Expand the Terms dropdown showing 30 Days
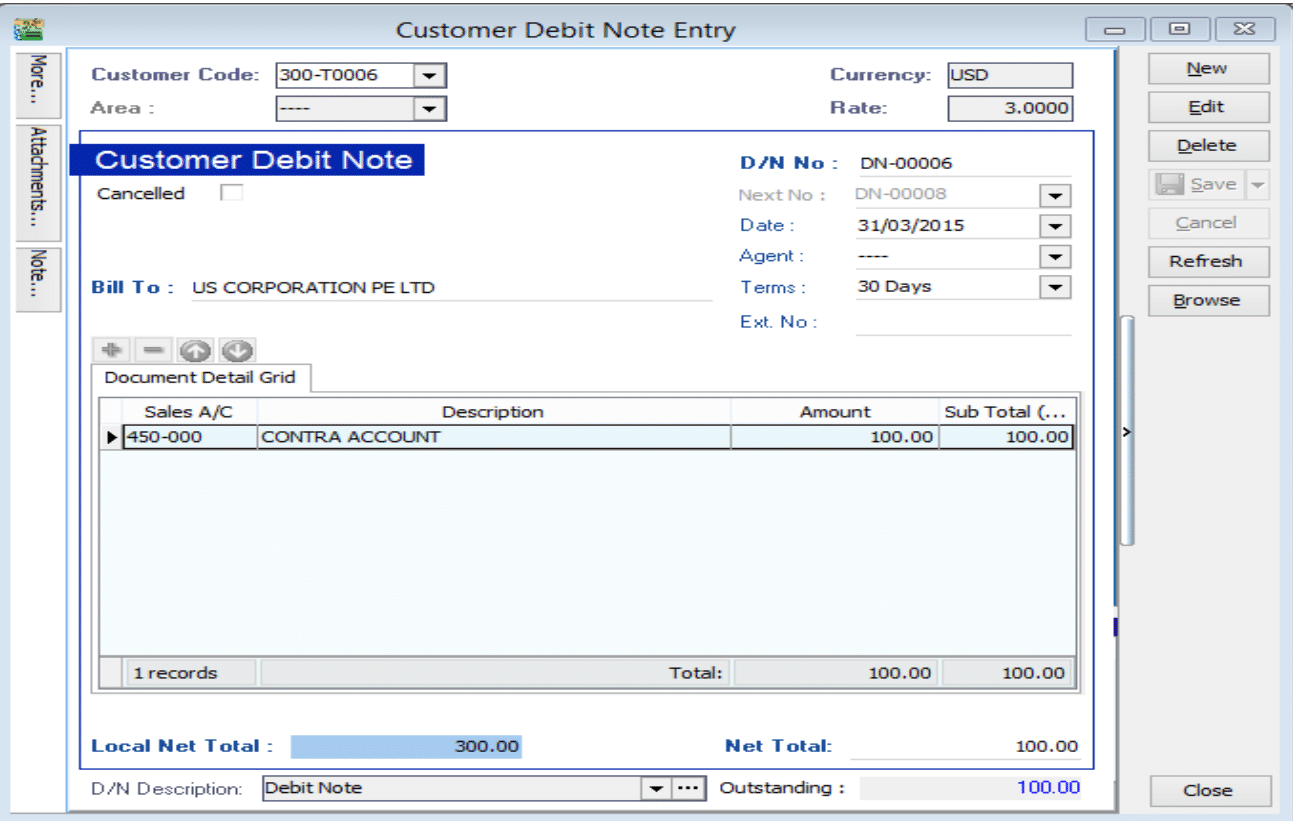 [1055, 287]
